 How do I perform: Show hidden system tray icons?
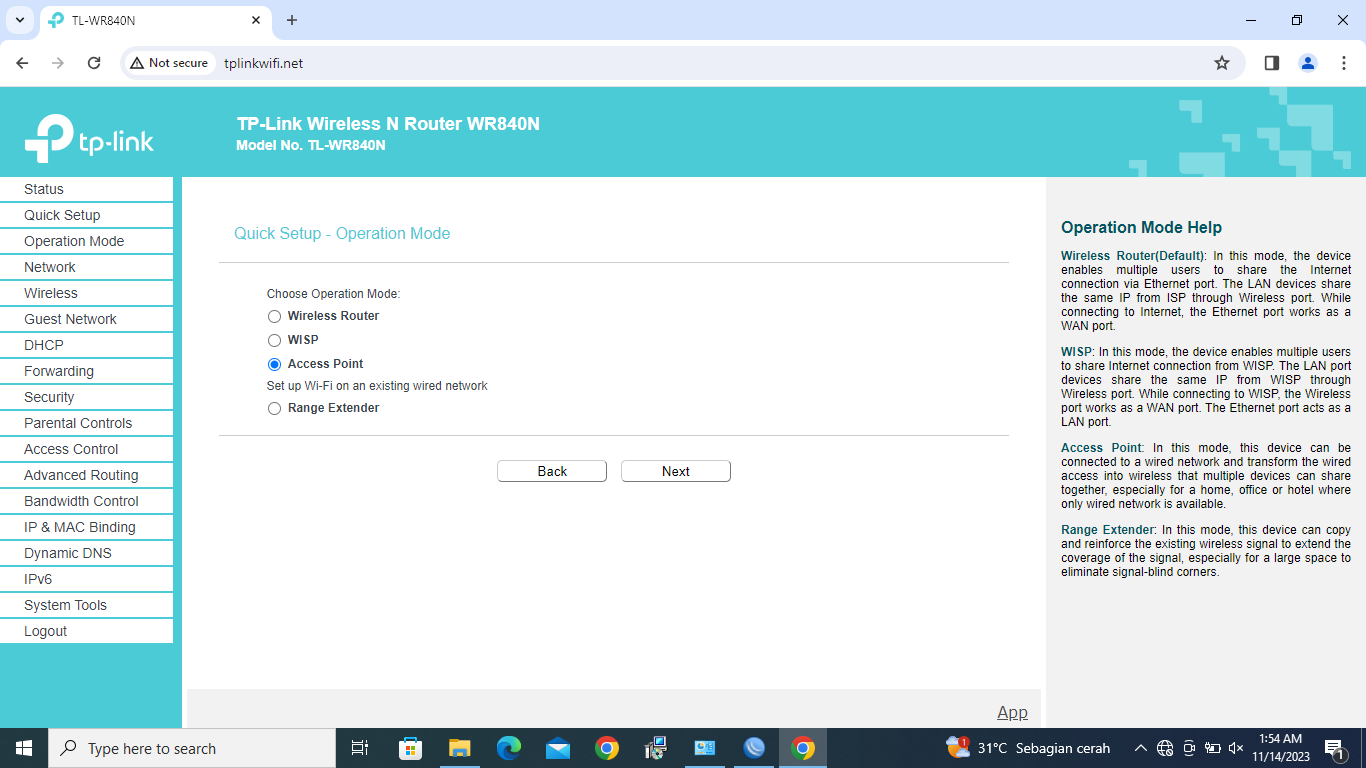1140,748
